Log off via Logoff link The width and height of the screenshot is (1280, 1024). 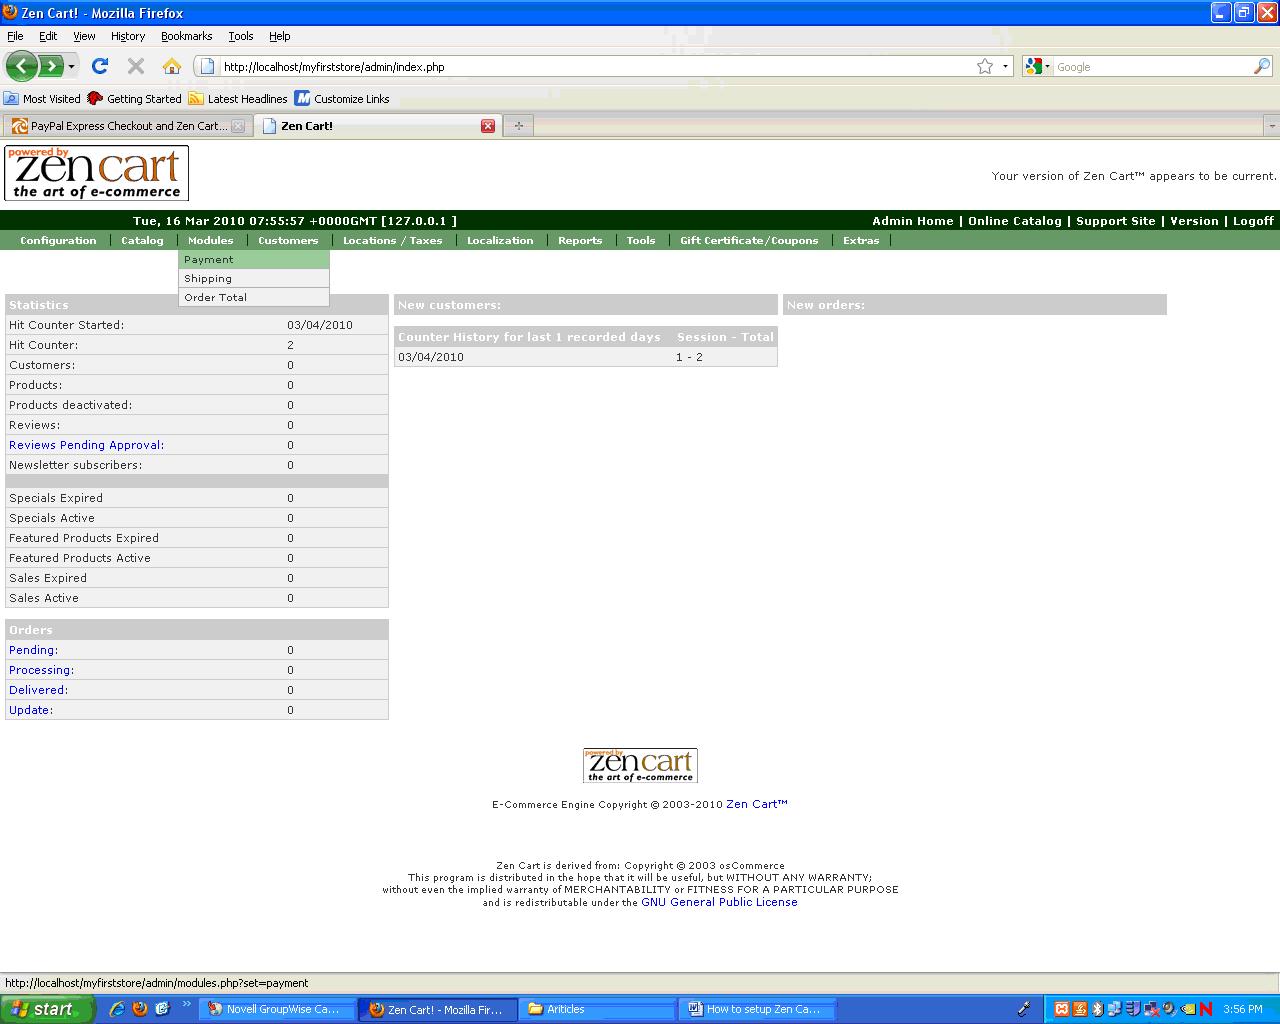(1253, 221)
